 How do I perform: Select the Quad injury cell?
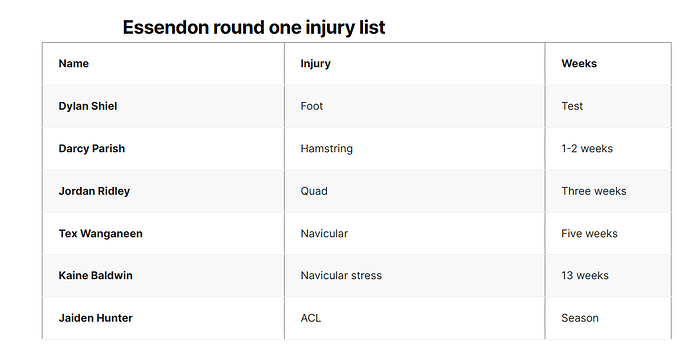coord(415,191)
